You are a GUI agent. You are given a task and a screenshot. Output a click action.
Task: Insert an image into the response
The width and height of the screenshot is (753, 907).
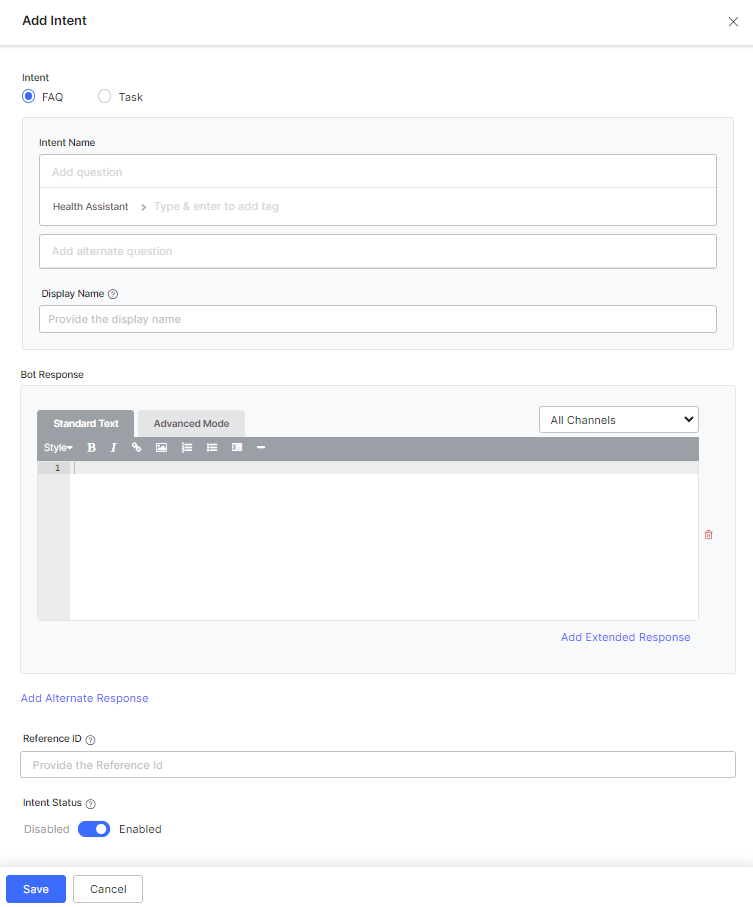pyautogui.click(x=161, y=448)
